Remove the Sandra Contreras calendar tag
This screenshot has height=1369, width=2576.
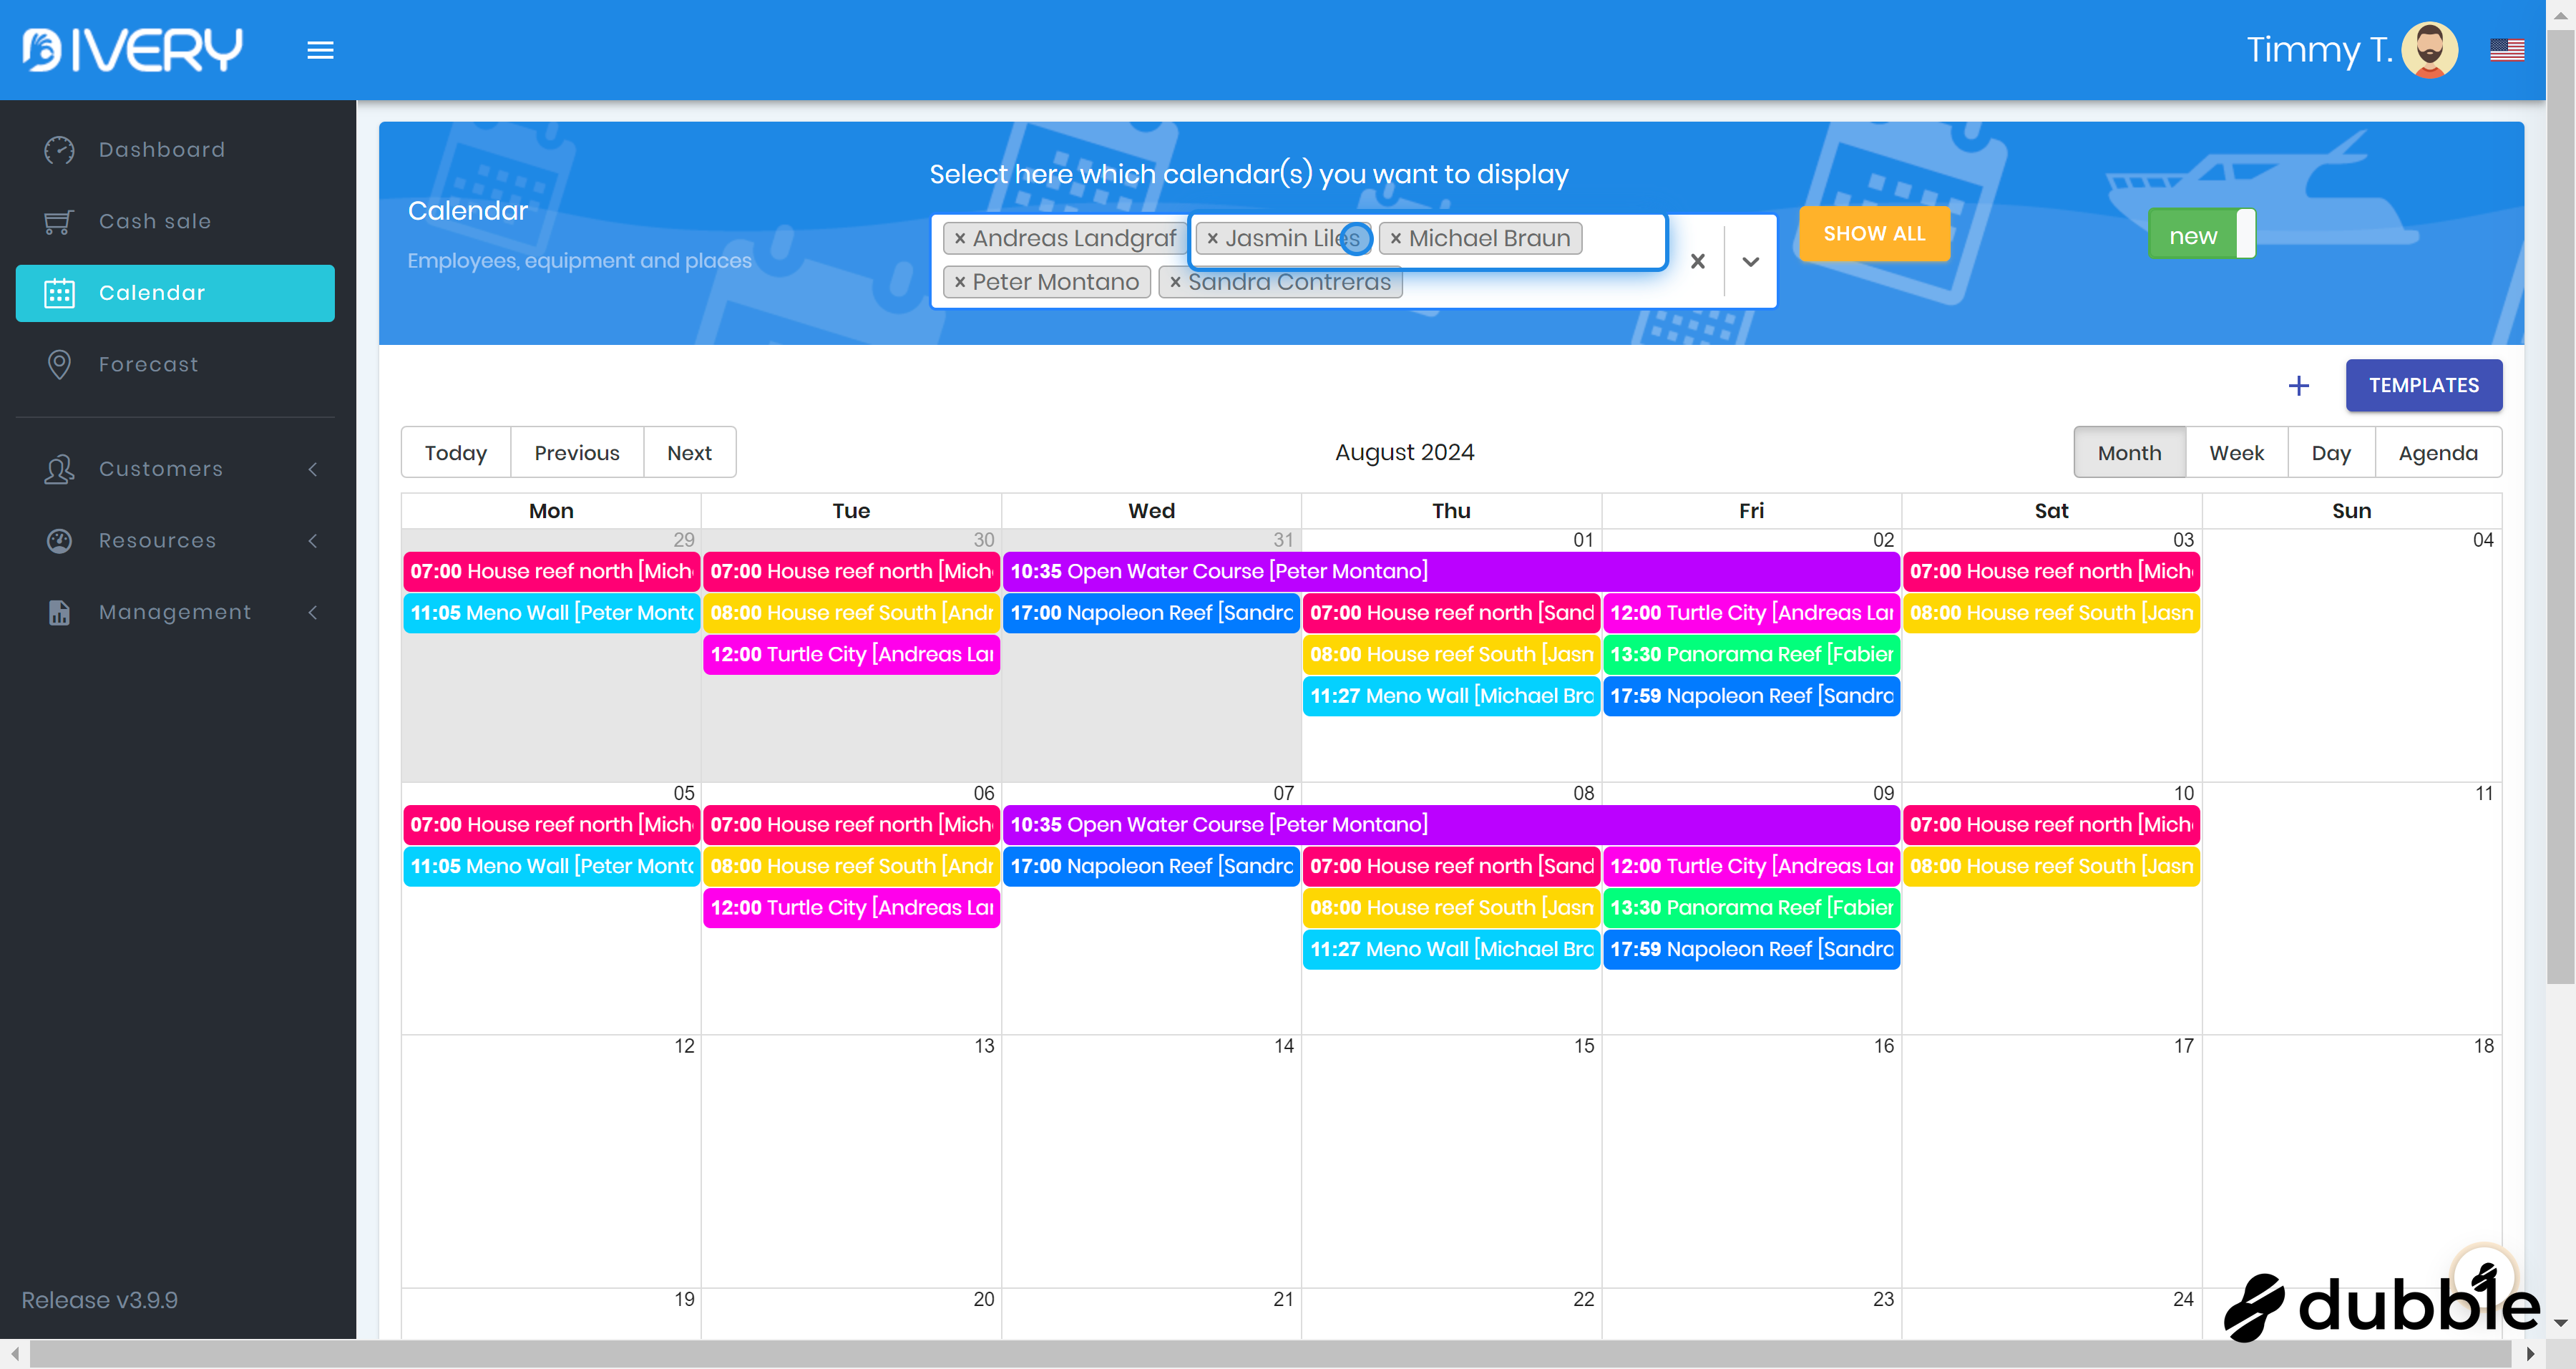tap(1175, 282)
